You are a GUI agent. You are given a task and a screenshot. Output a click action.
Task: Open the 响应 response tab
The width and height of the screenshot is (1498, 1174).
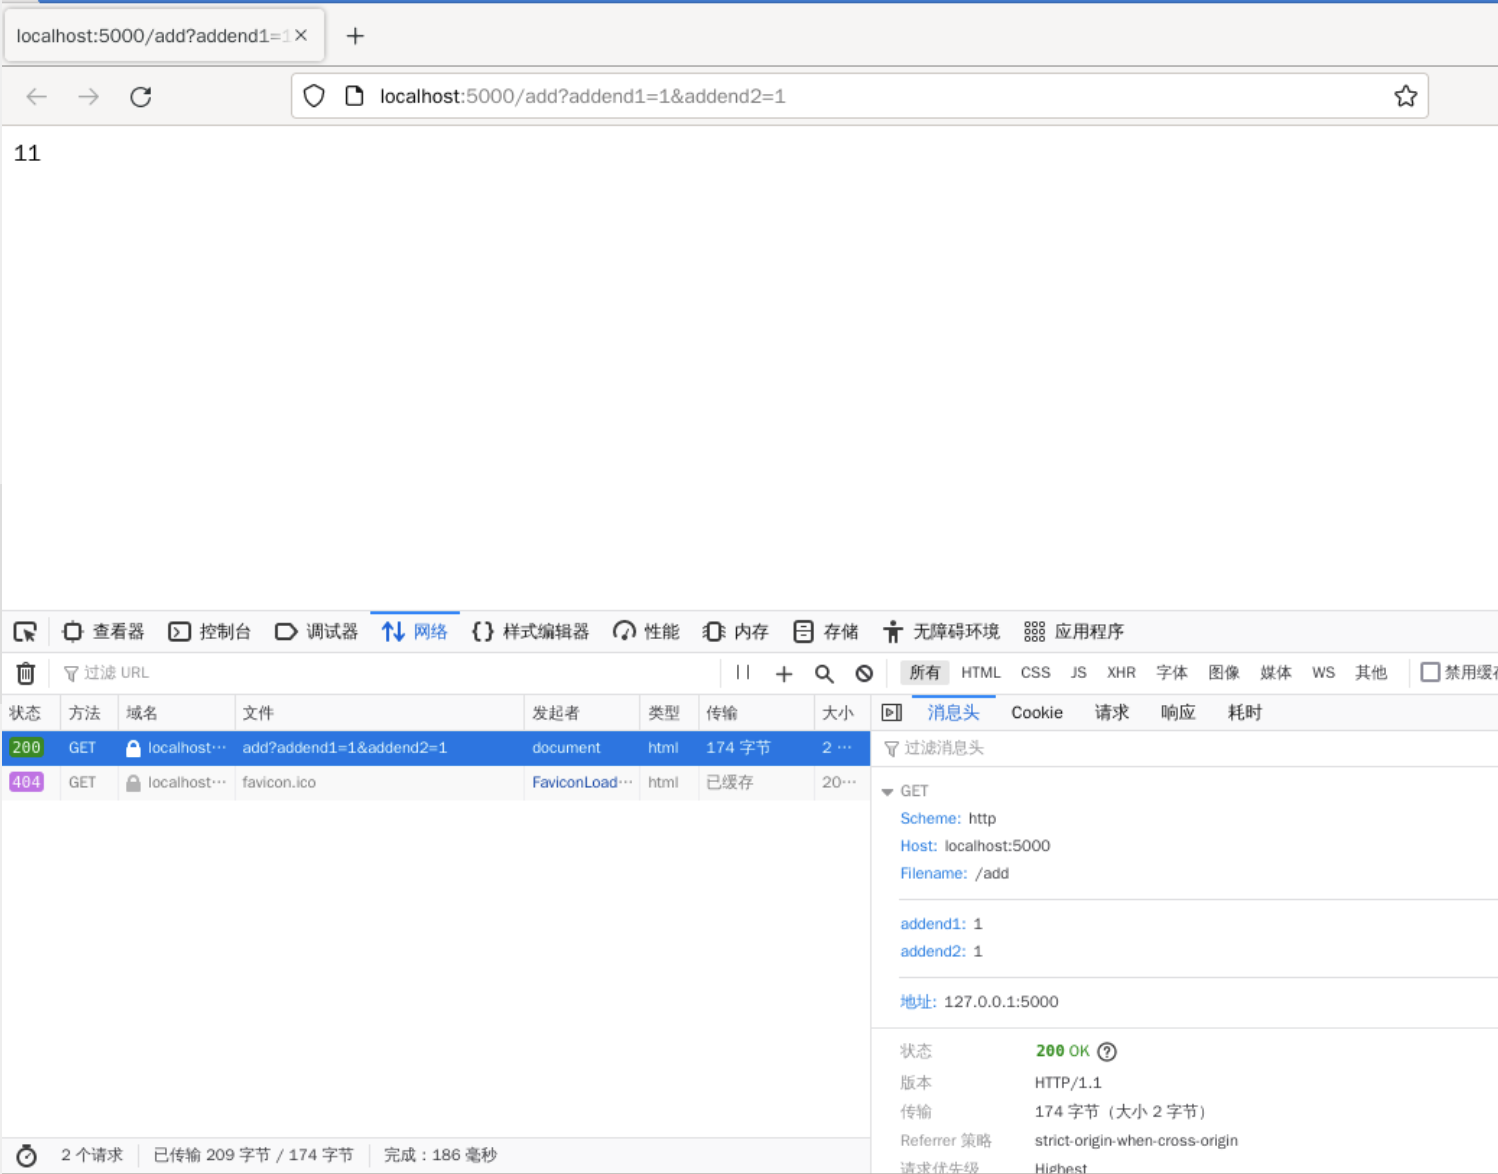pos(1178,713)
